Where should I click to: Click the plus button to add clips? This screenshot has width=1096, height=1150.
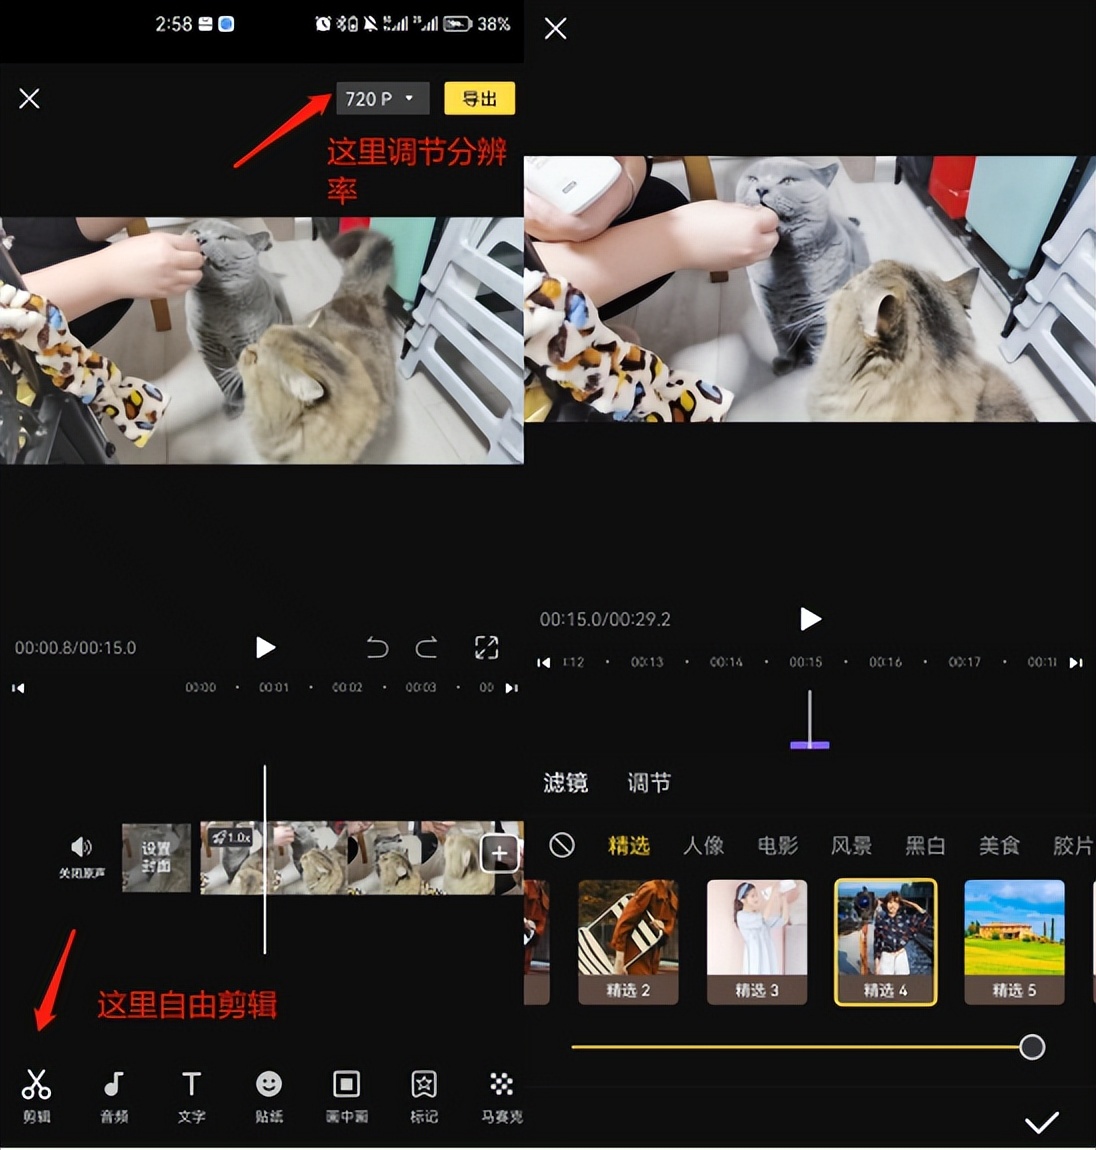pos(499,853)
